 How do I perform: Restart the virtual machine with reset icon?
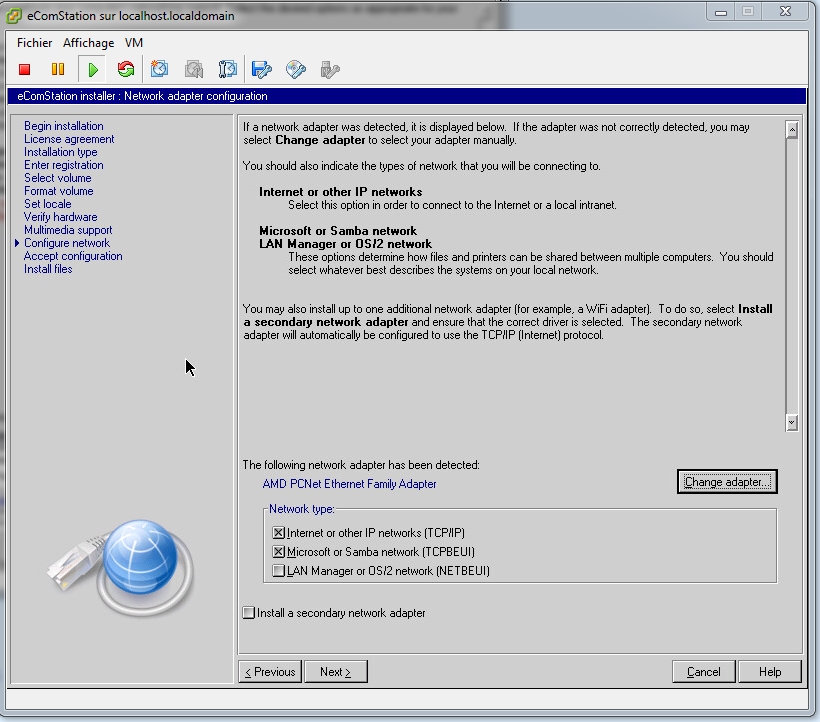pyautogui.click(x=125, y=69)
